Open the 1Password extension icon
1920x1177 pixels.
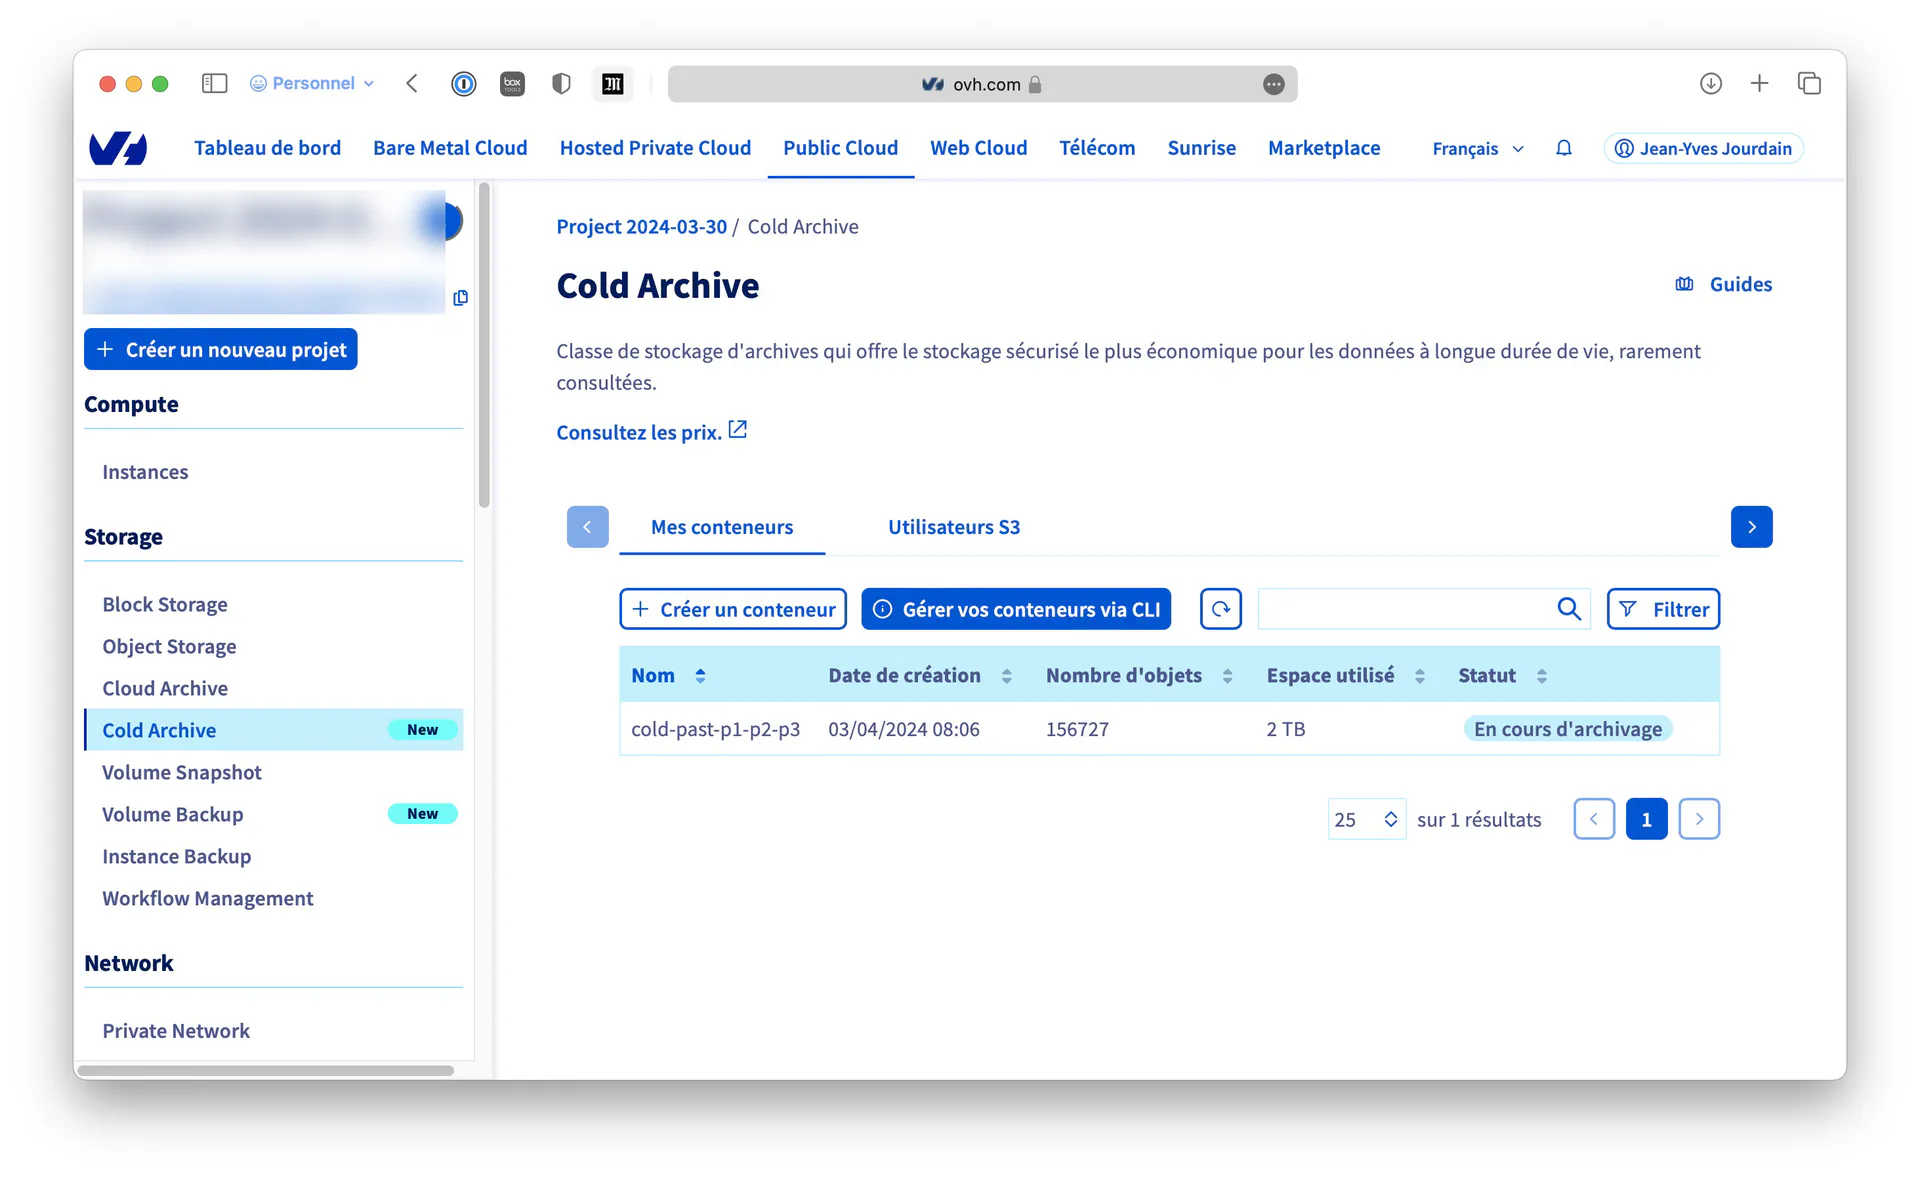point(463,83)
